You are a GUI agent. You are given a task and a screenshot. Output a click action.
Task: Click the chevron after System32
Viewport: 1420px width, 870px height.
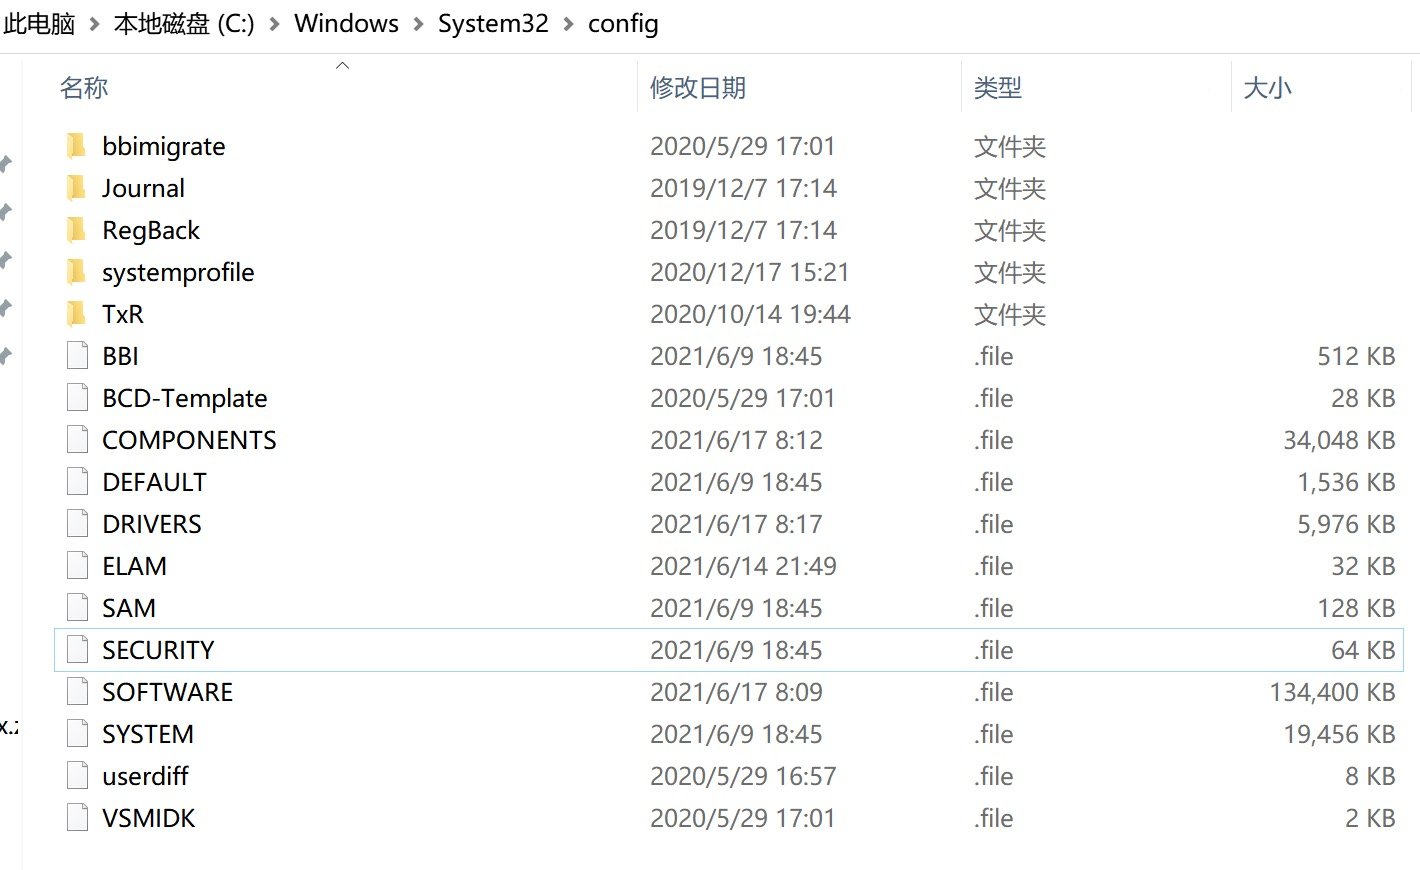(x=571, y=23)
